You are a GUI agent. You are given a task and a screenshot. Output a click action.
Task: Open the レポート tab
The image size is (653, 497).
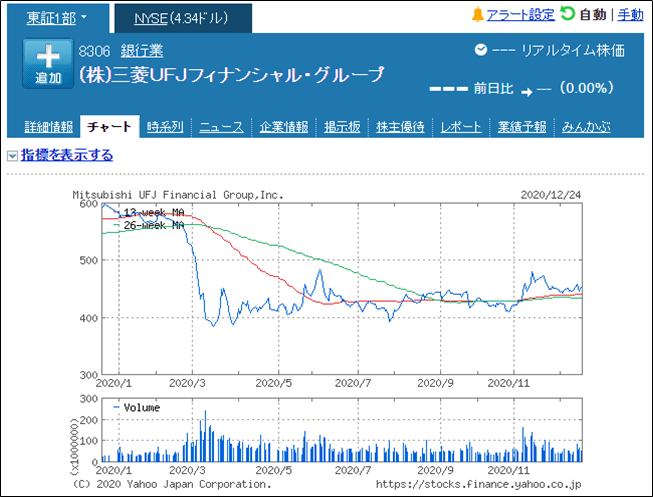461,127
